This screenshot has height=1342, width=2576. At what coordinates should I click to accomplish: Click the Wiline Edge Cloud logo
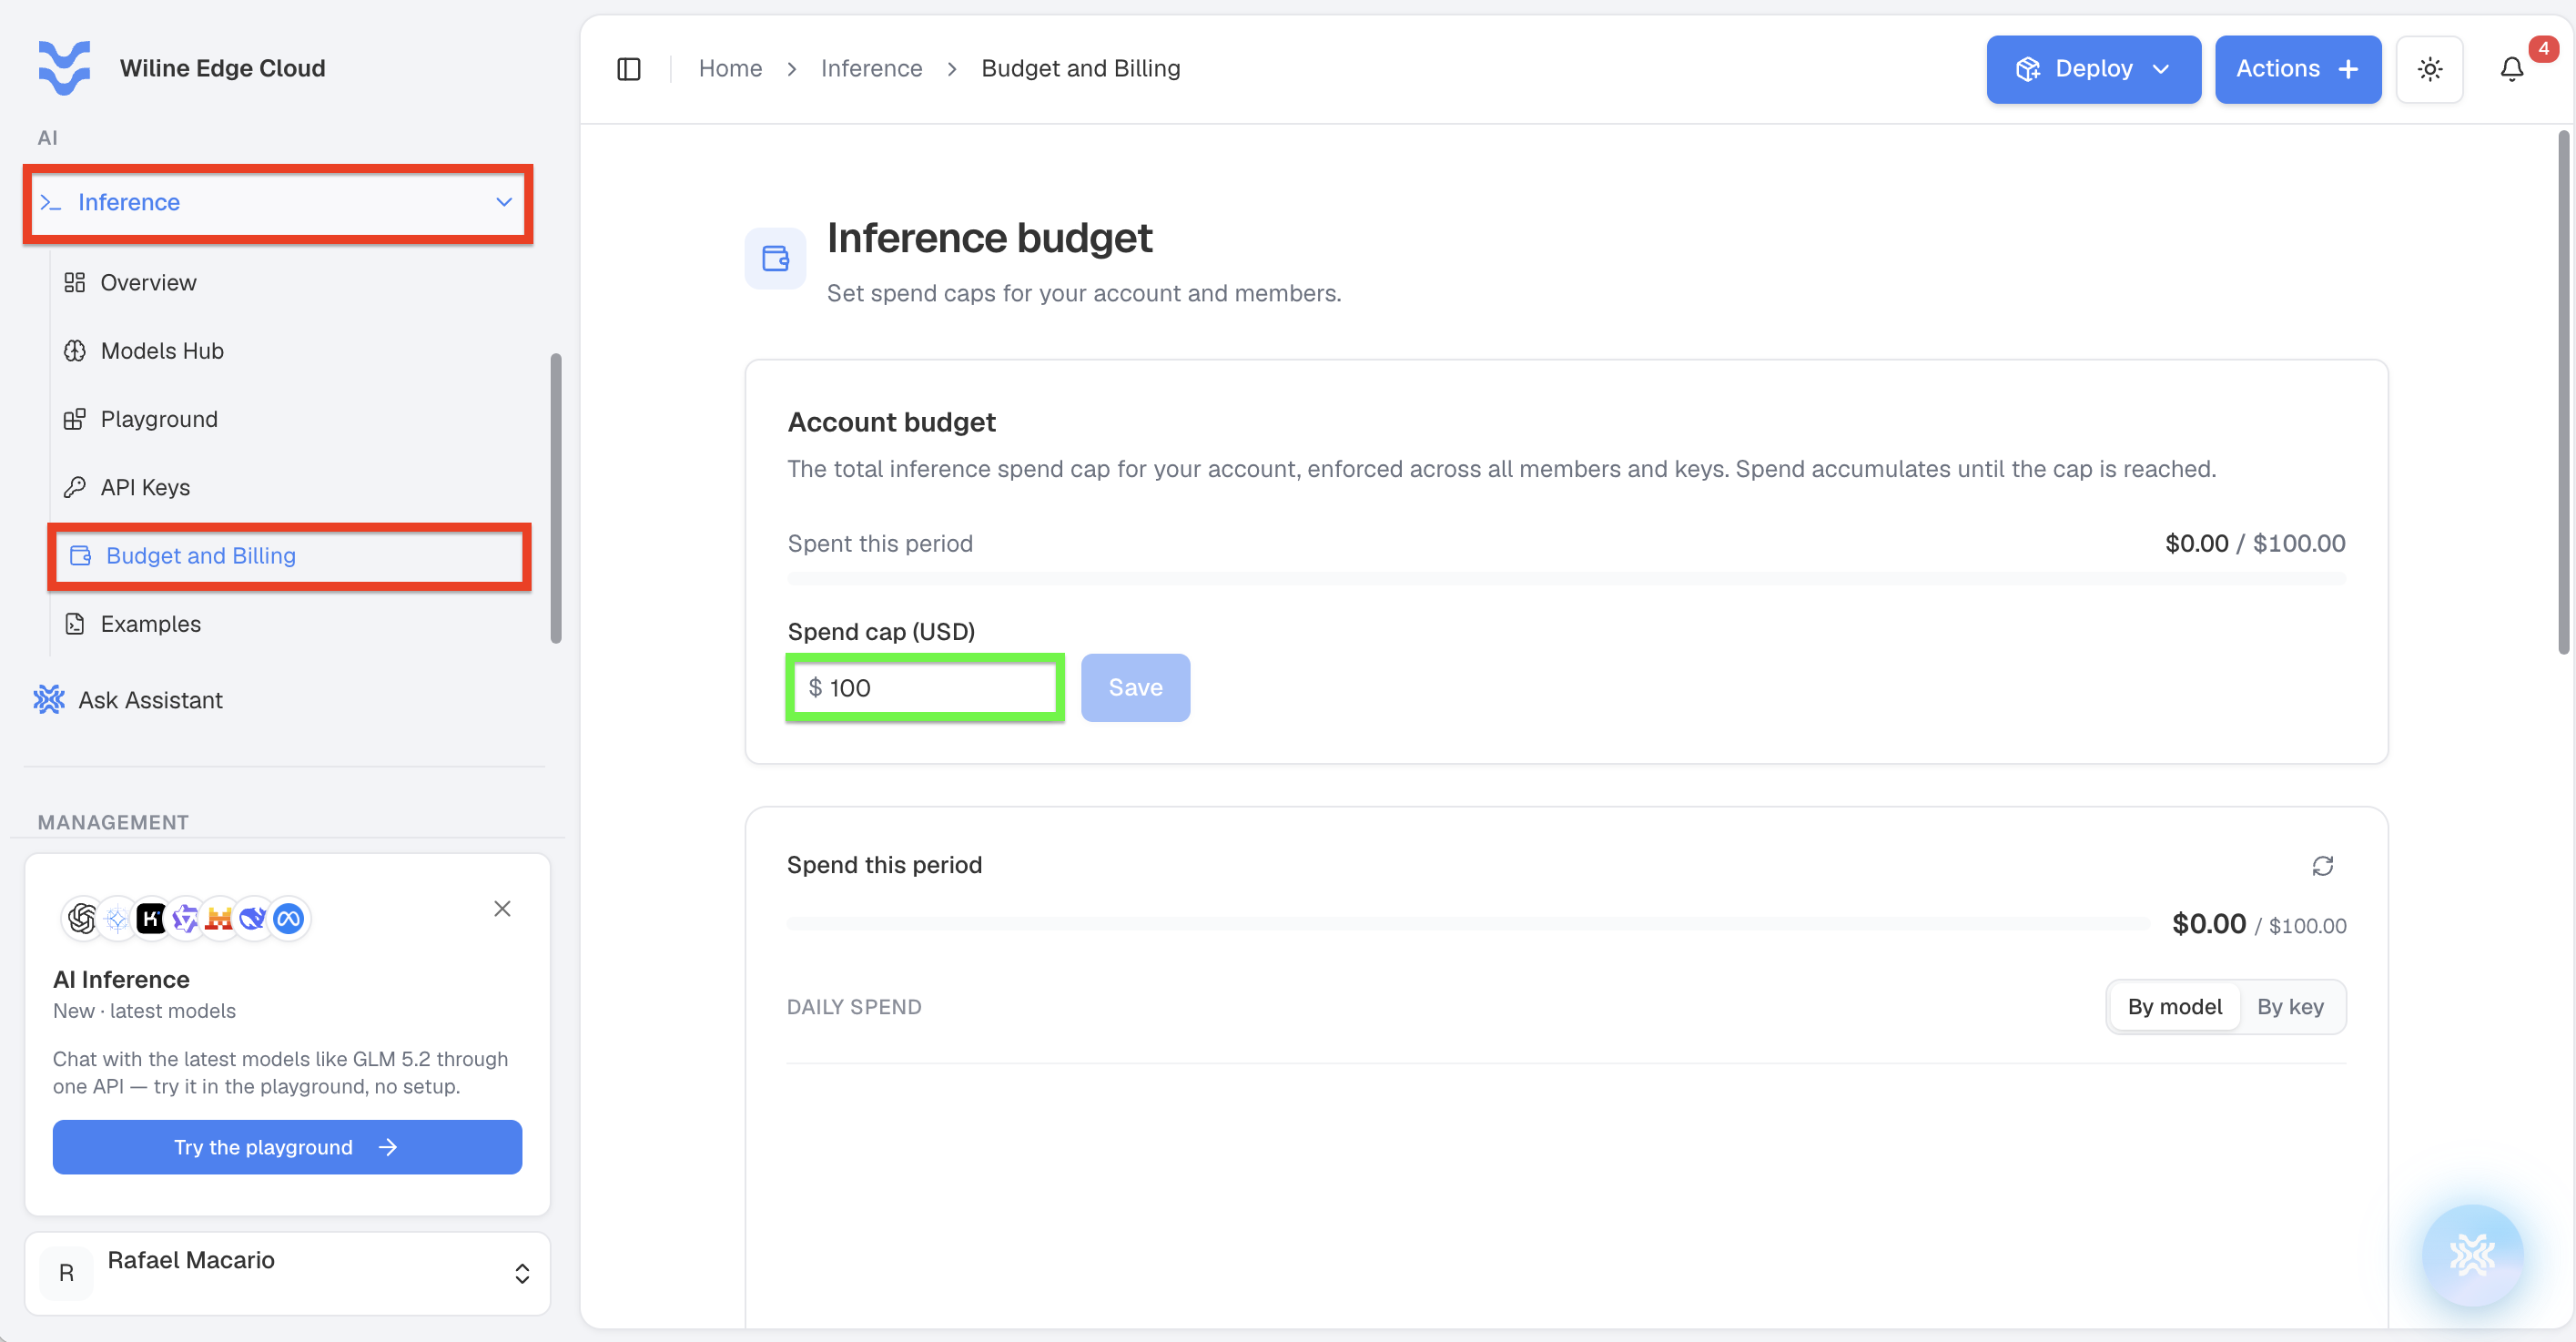pyautogui.click(x=64, y=68)
